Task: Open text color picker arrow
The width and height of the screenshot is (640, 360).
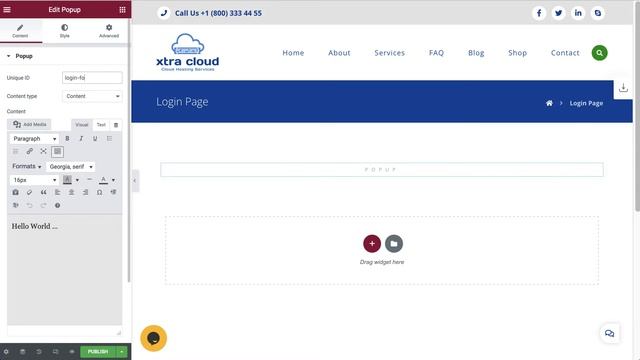Action: point(113,180)
